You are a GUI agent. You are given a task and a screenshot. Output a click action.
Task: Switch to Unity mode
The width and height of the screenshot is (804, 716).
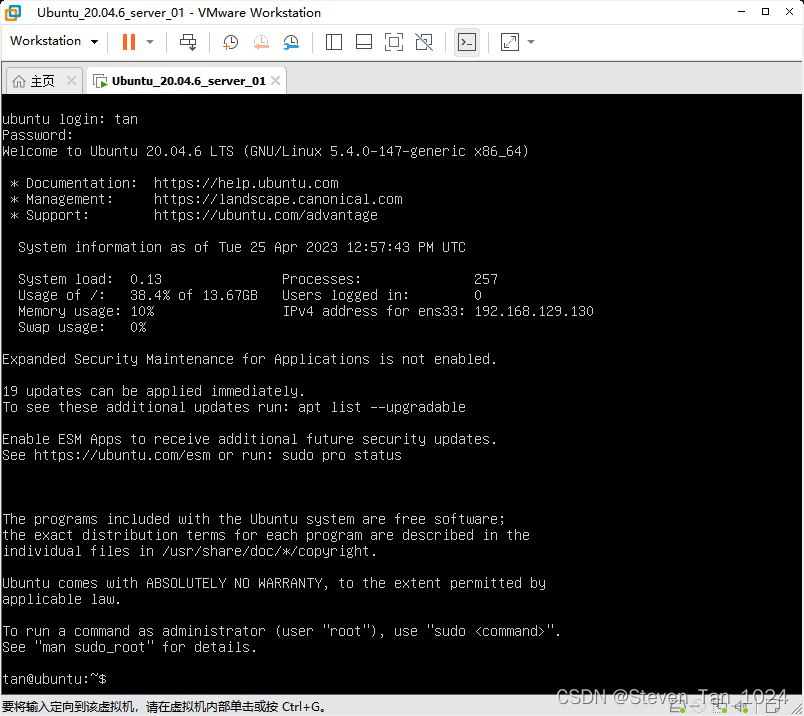click(x=424, y=42)
